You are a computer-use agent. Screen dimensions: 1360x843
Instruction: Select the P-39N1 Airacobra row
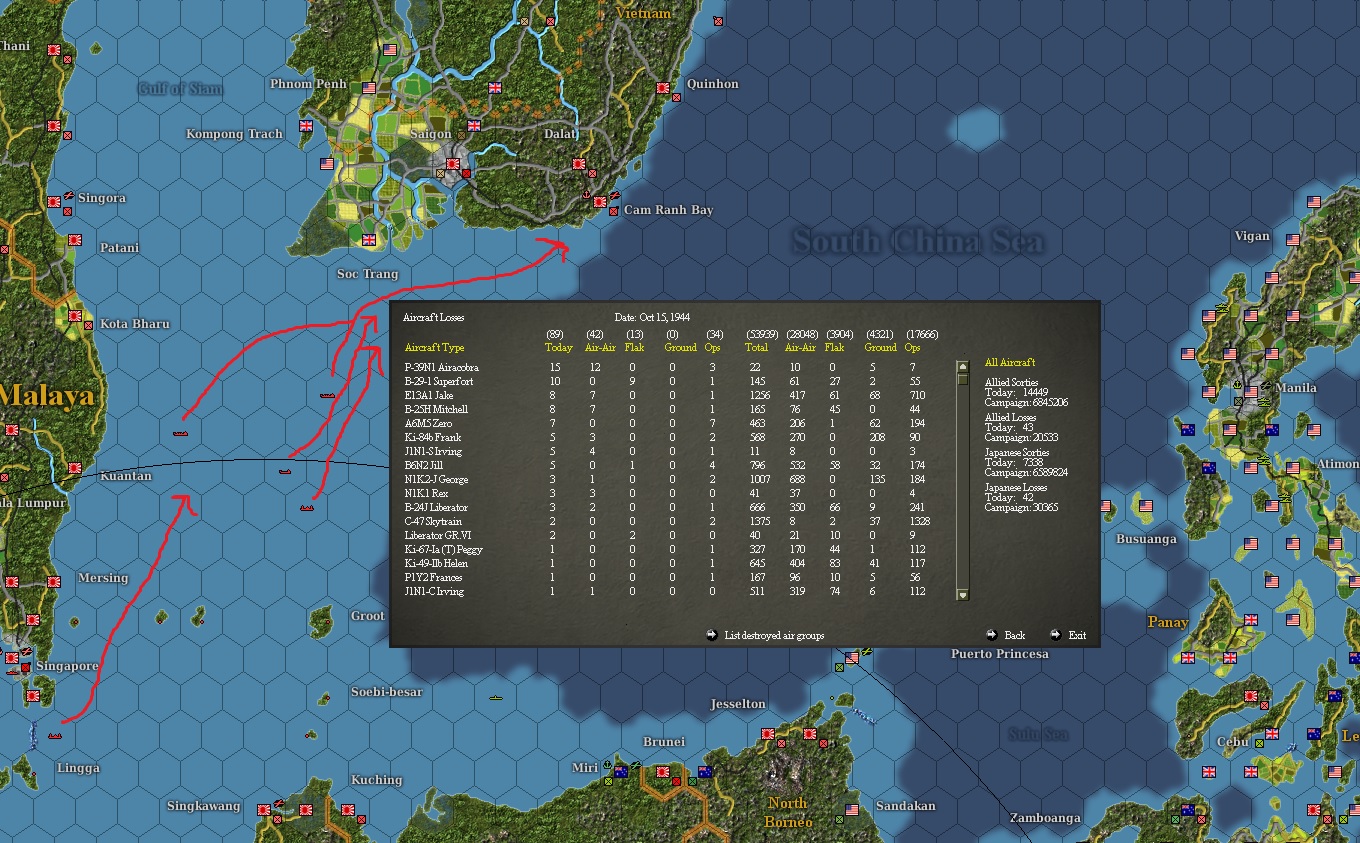666,368
